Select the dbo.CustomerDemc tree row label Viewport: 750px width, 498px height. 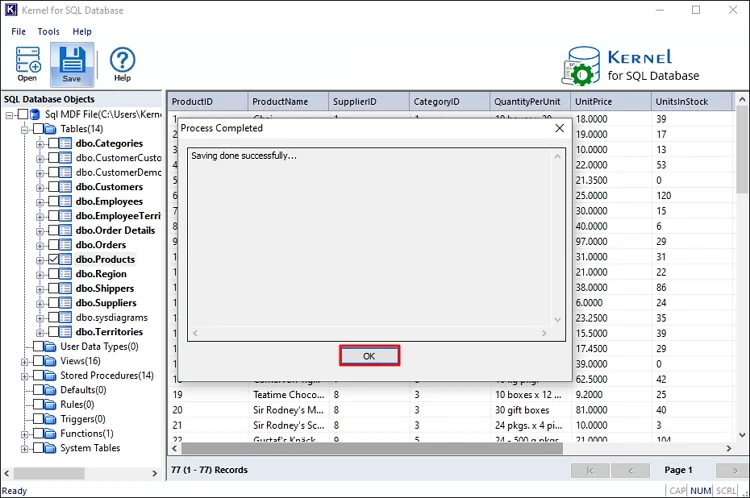(x=119, y=172)
